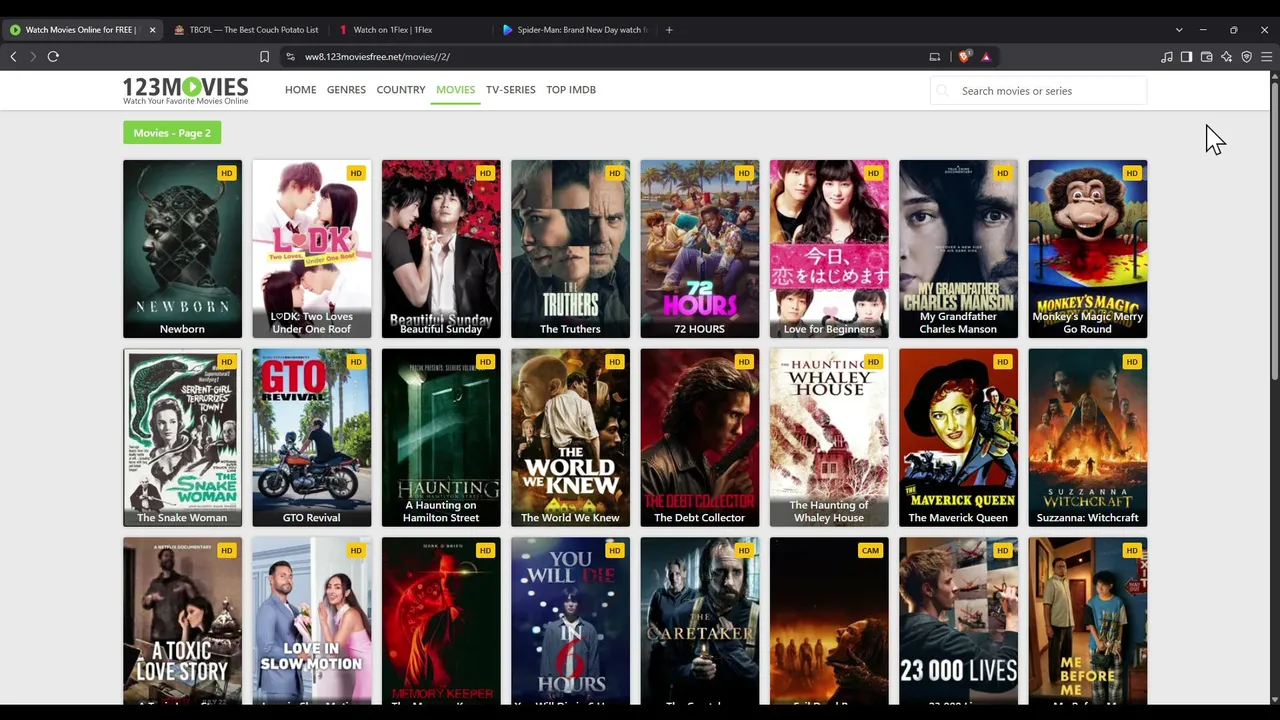Open the HOME nav menu item
Screen dimensions: 1280x720
tap(300, 90)
